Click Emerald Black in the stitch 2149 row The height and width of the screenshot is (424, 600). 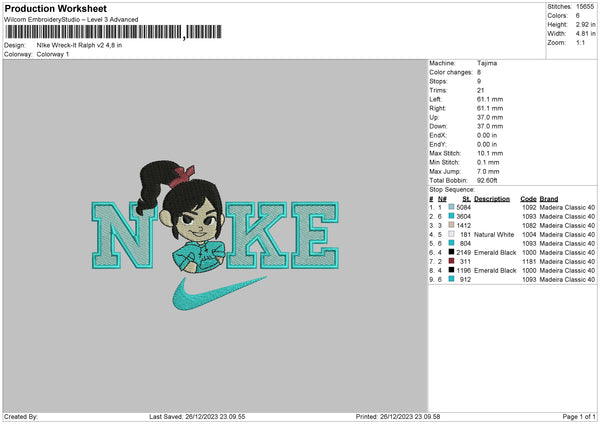495,253
